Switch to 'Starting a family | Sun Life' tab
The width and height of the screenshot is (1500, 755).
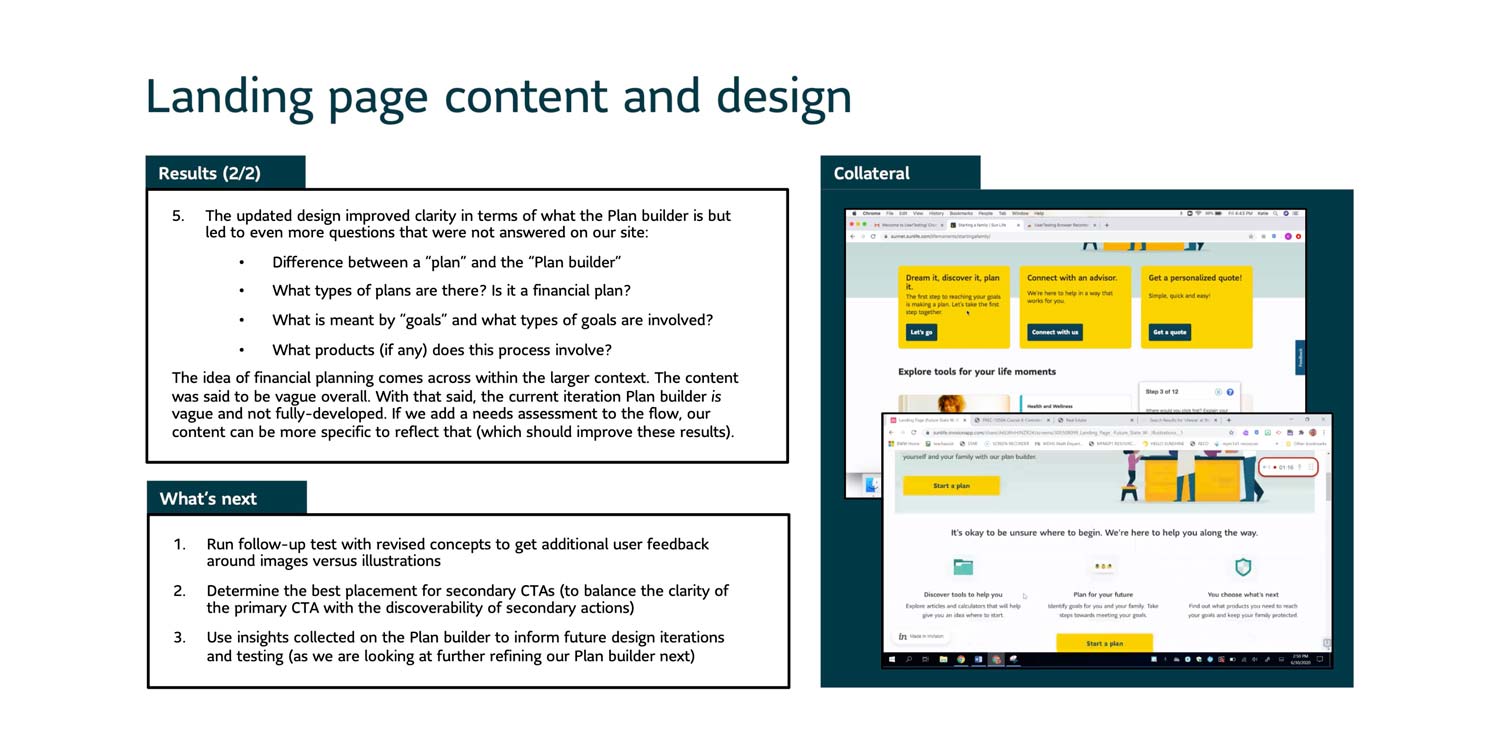click(x=984, y=225)
